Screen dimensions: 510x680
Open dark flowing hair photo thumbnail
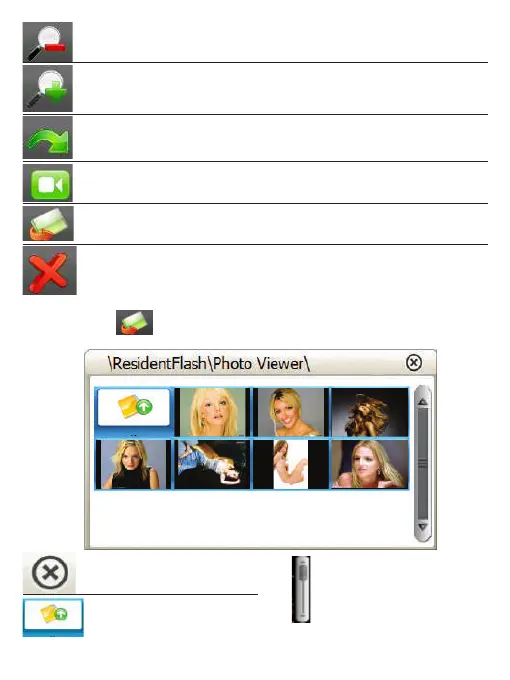(x=369, y=412)
